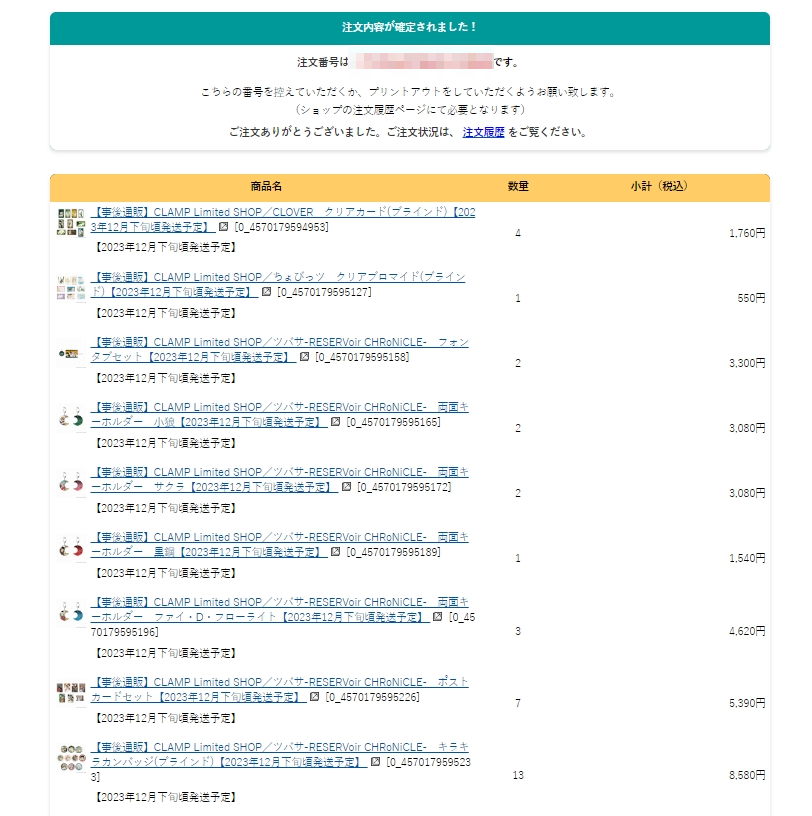
Task: Click the ちょびっツ クリアブロマイド product thumbnail
Action: [71, 287]
